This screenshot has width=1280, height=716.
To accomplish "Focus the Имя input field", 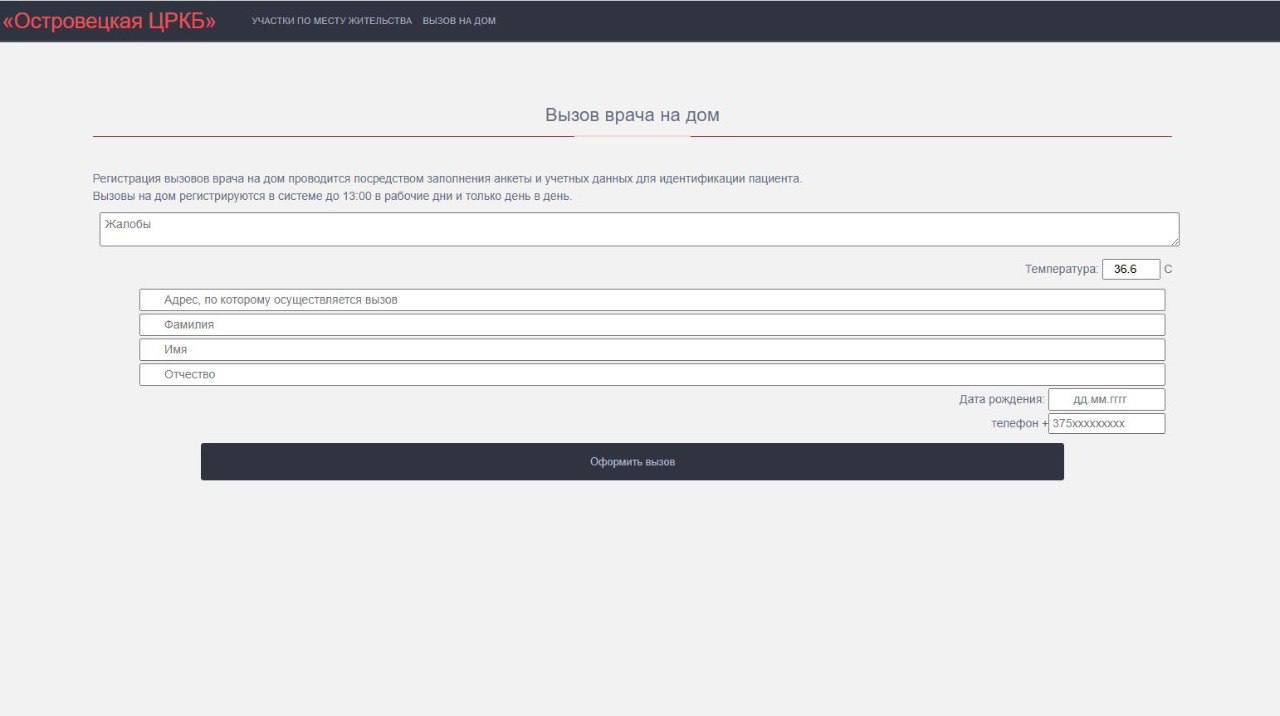I will (x=651, y=350).
